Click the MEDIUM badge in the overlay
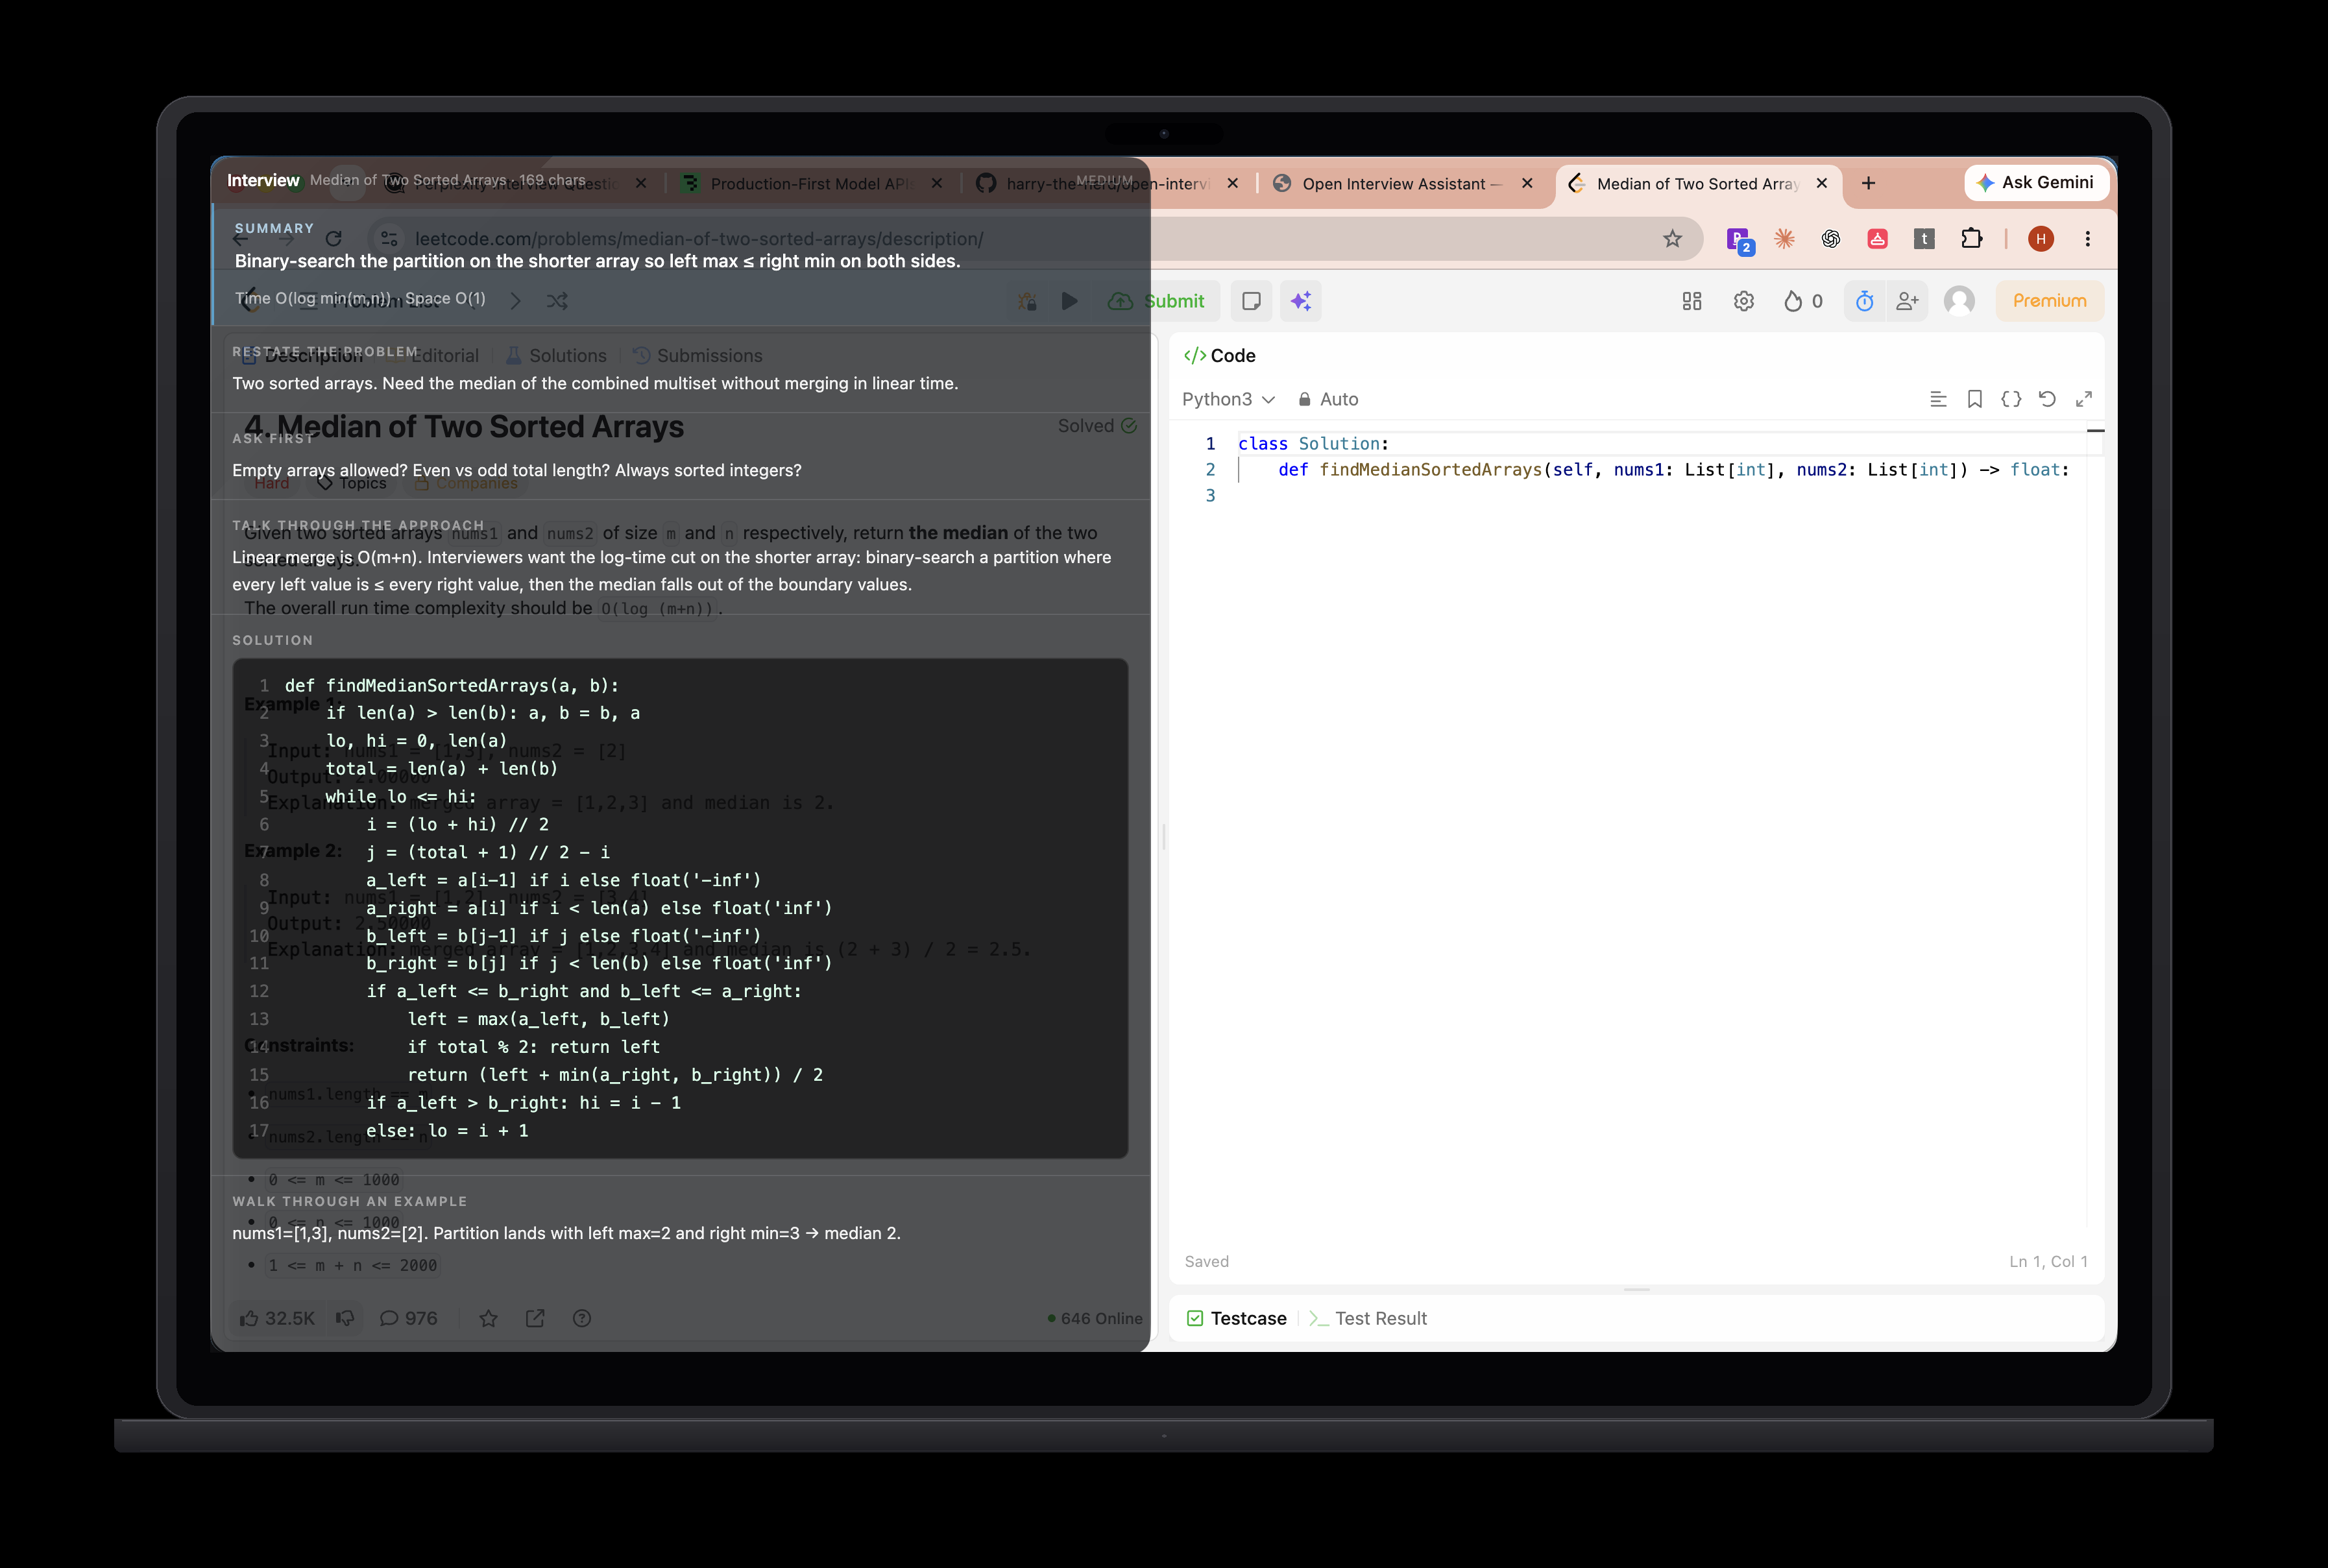2328x1568 pixels. 1105,180
